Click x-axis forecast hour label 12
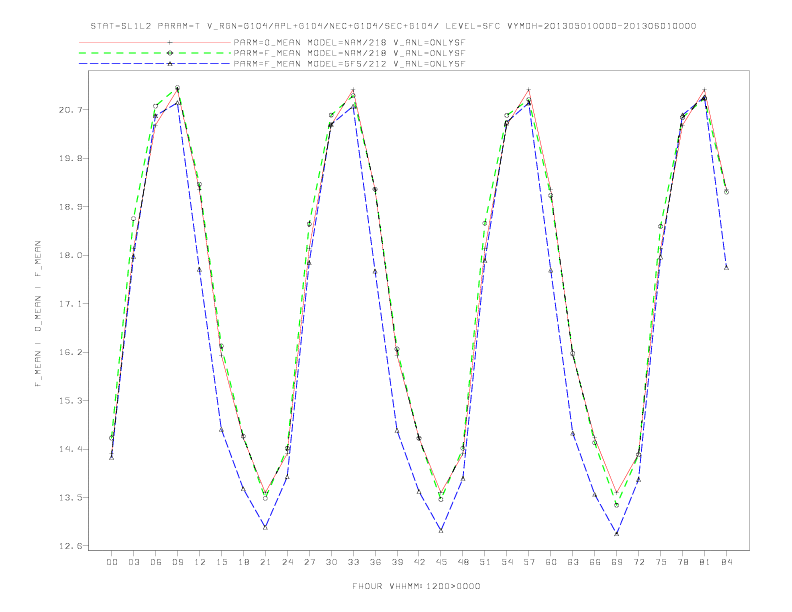The width and height of the screenshot is (792, 612). point(200,562)
